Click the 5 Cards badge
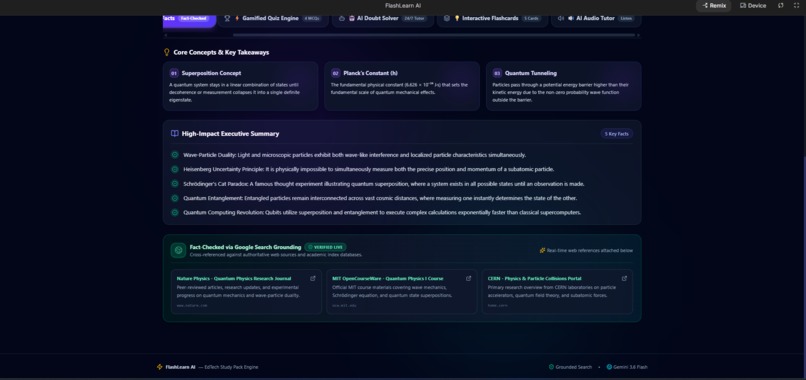 pyautogui.click(x=531, y=19)
